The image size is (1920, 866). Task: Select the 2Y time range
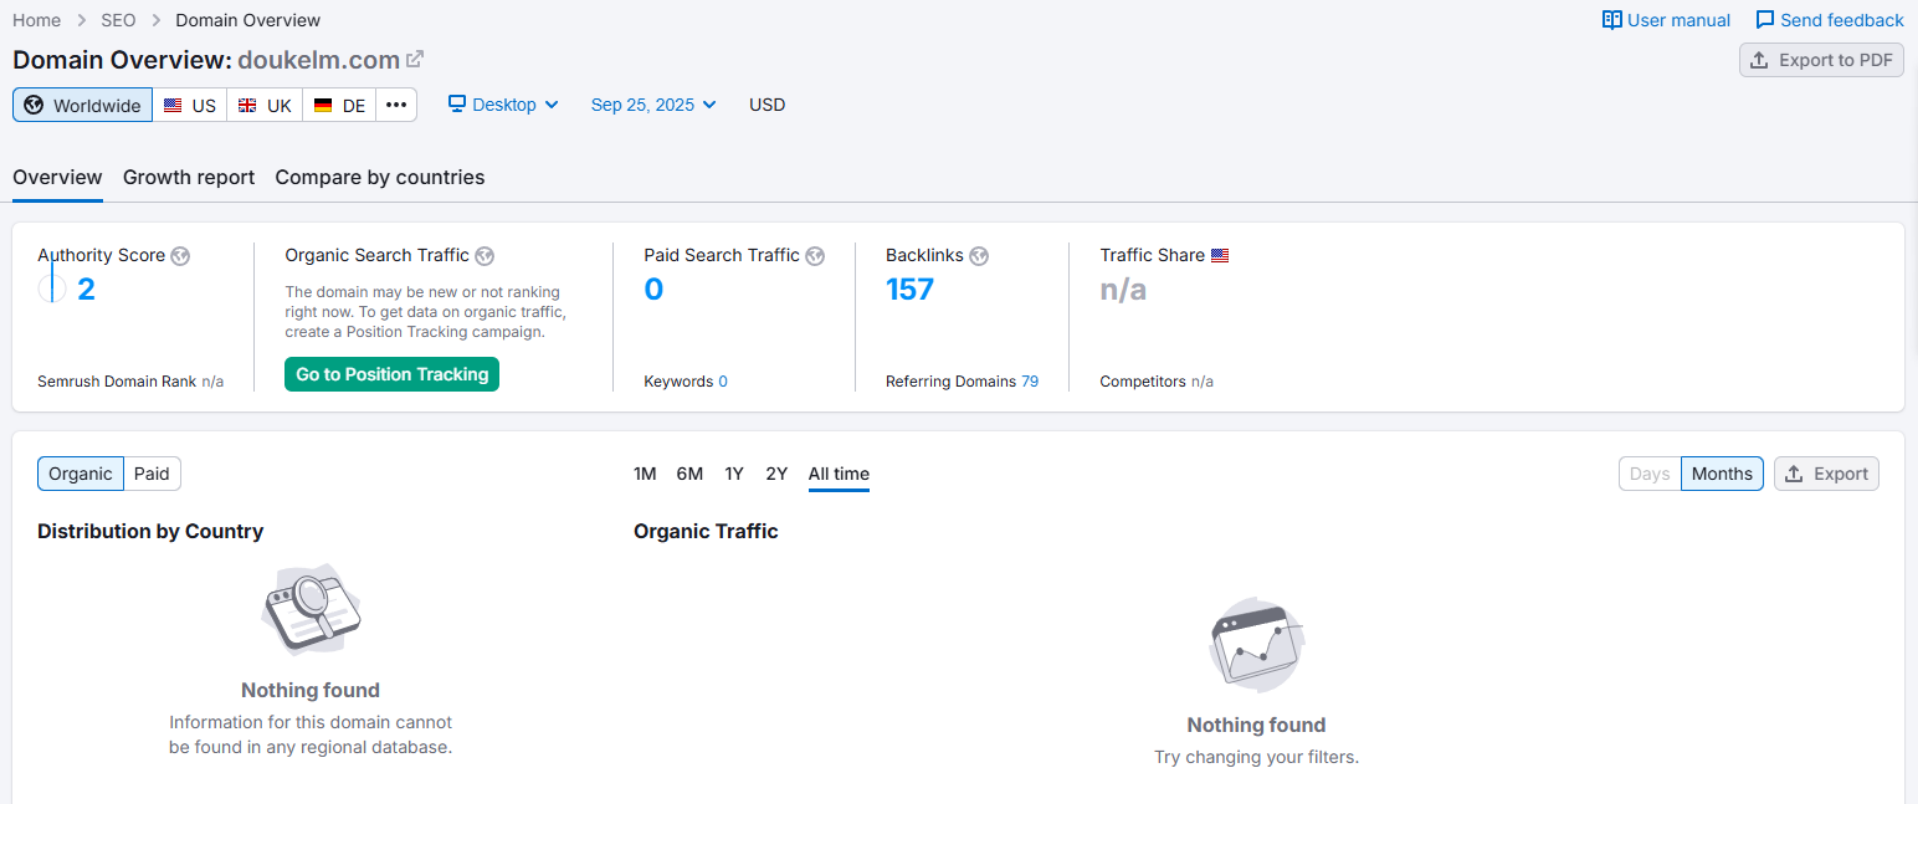click(777, 474)
